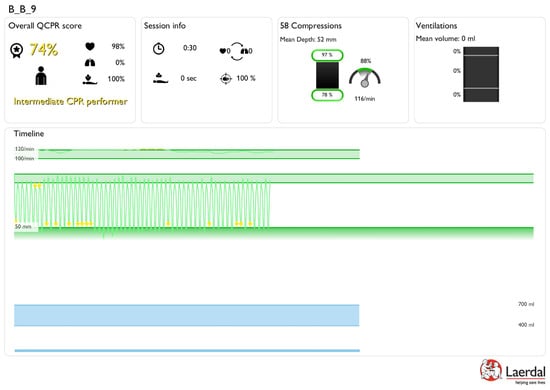
Task: Click the 78 % depth indicator pill
Action: tap(327, 95)
